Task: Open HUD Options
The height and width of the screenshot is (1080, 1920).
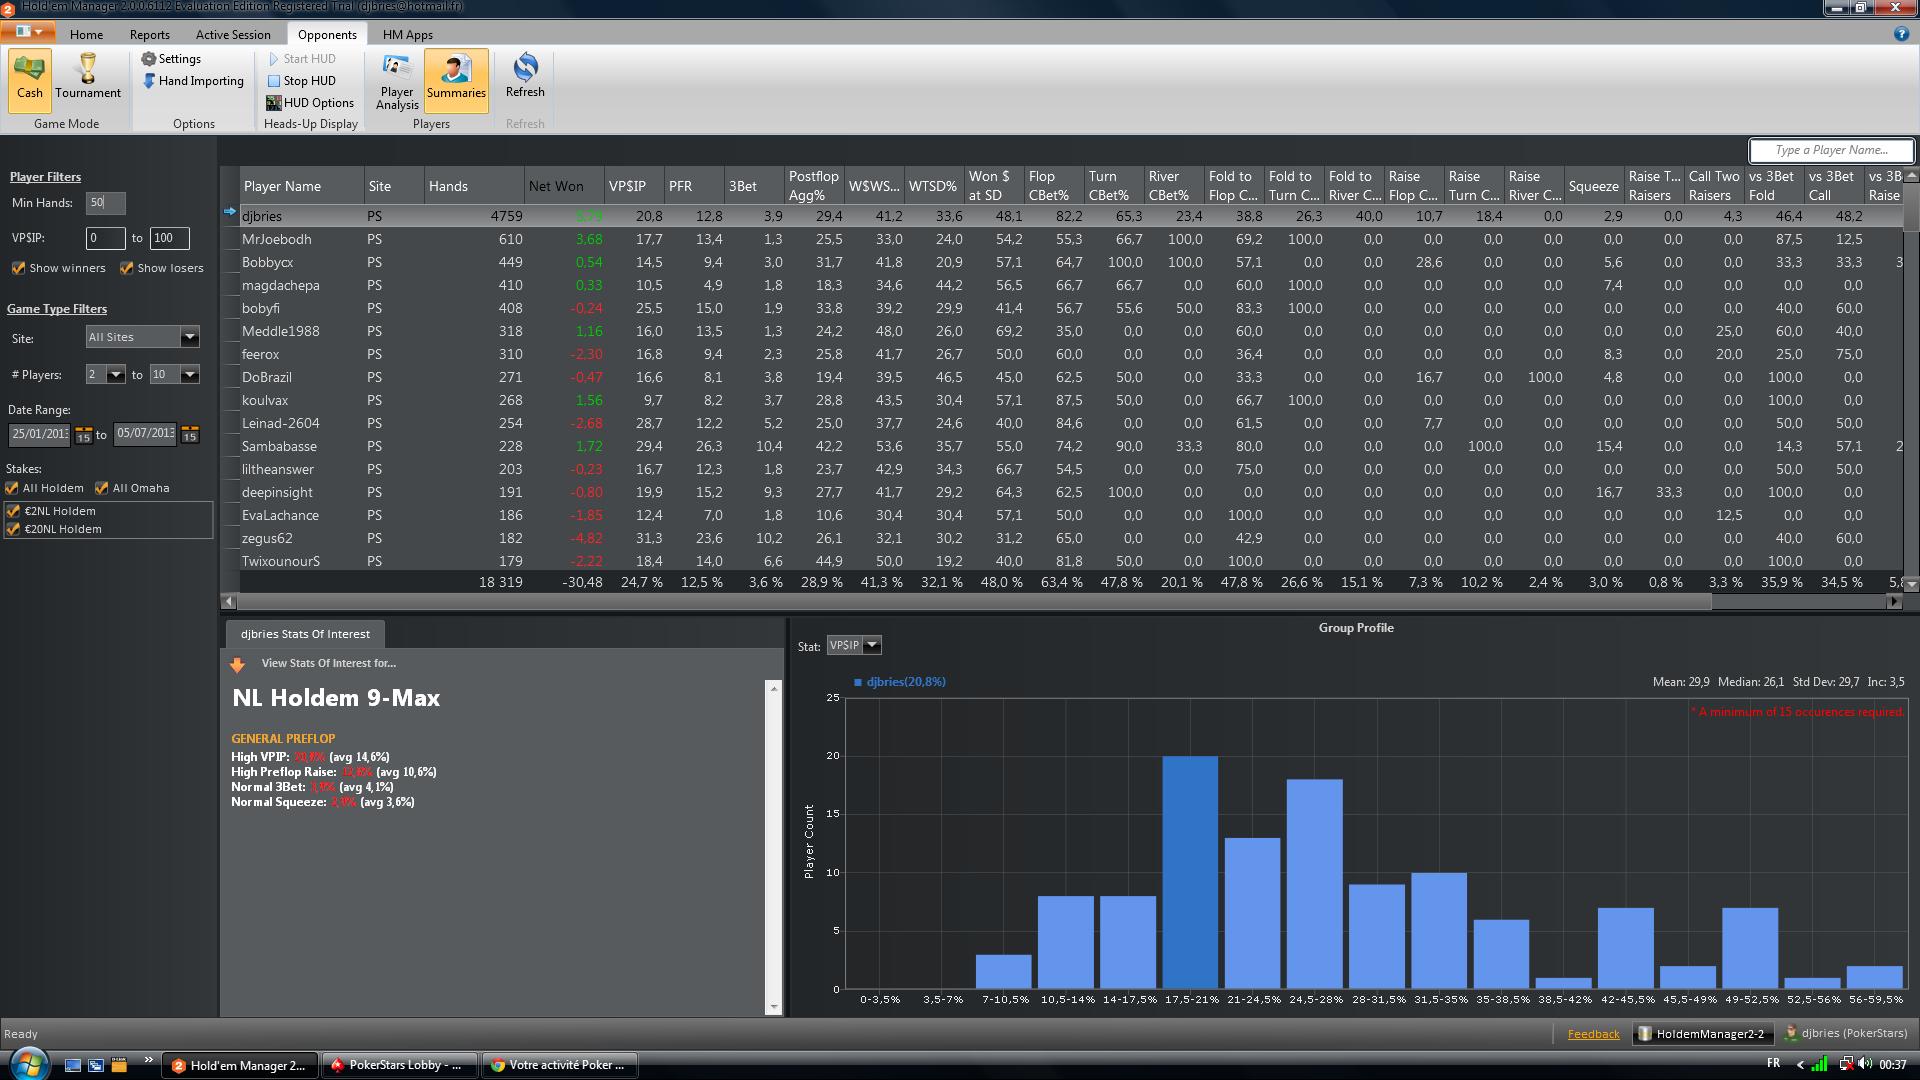Action: pyautogui.click(x=310, y=103)
